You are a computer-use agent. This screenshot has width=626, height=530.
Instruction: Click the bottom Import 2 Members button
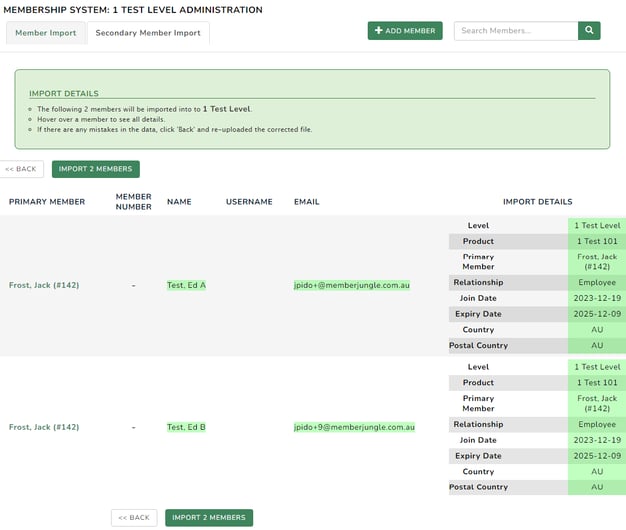point(208,517)
